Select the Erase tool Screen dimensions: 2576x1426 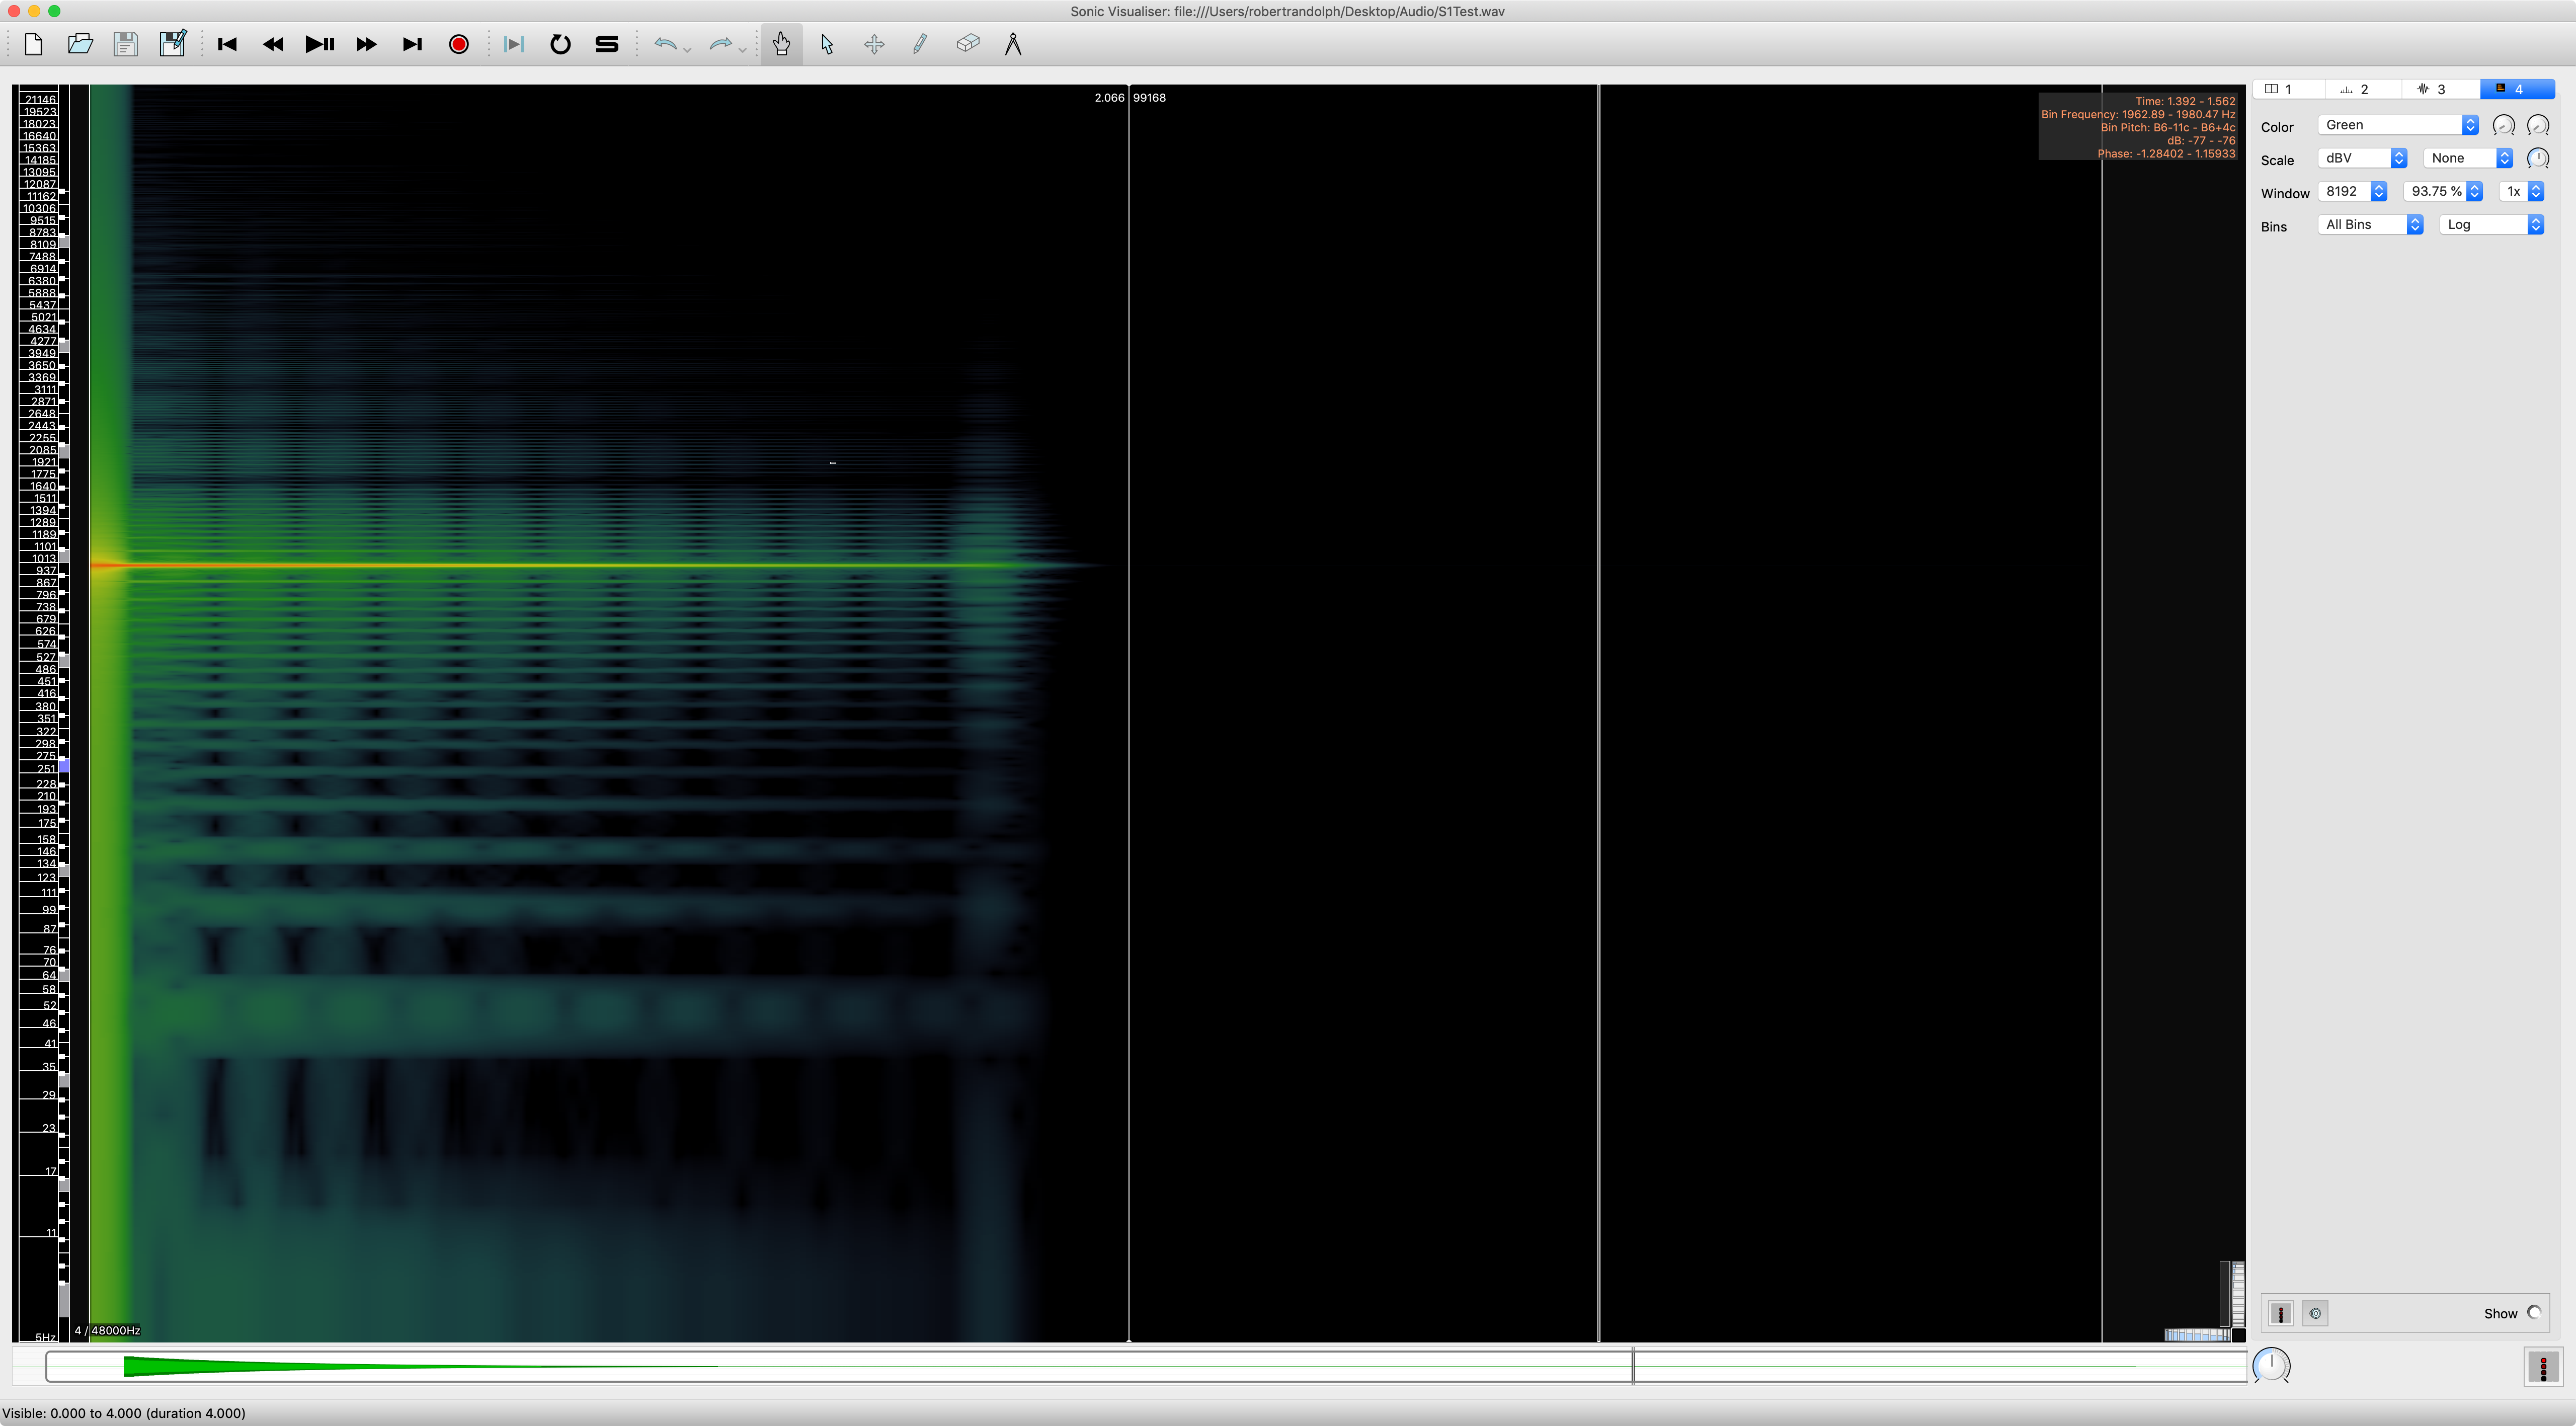pos(967,44)
